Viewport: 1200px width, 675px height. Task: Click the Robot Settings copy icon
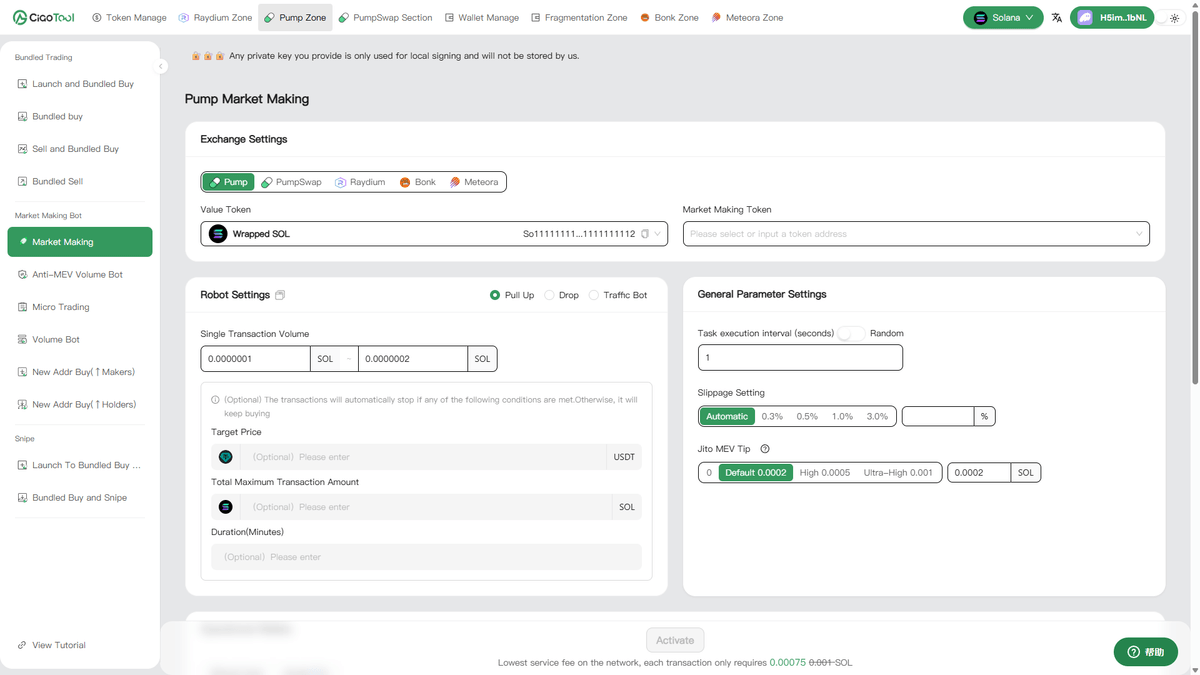pos(280,295)
